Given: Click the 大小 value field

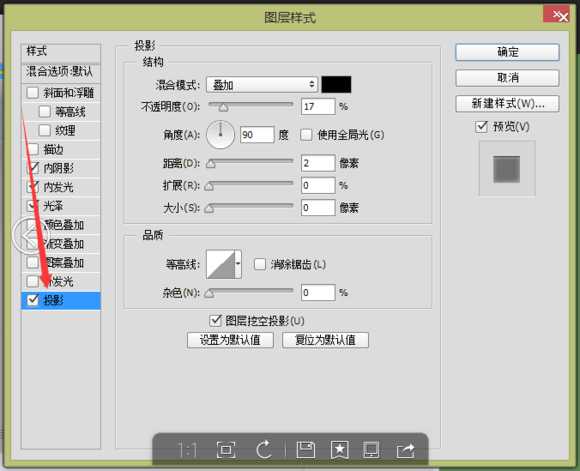Looking at the screenshot, I should pyautogui.click(x=318, y=208).
